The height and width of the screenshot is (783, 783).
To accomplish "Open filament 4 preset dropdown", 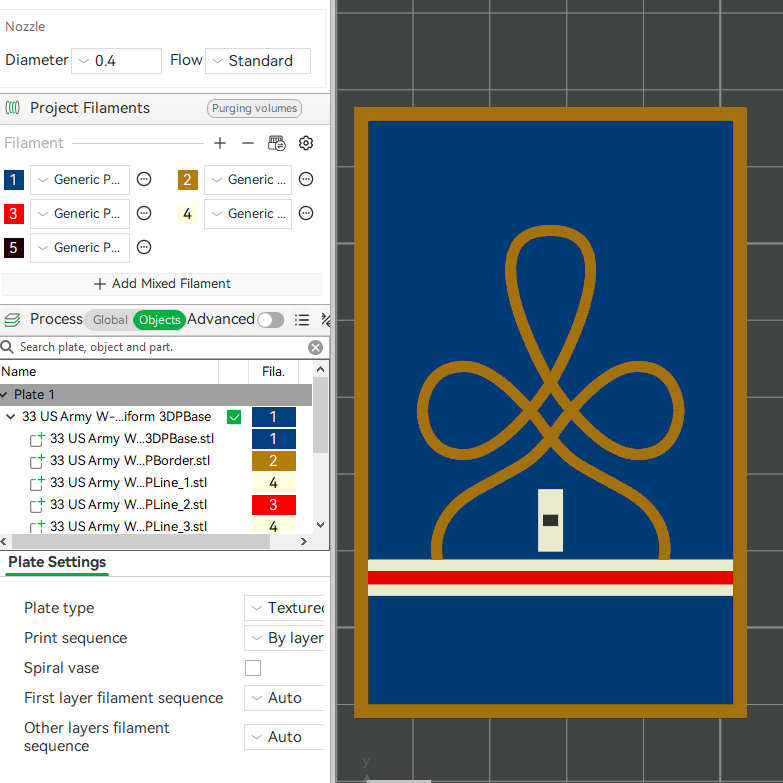I will pos(248,214).
